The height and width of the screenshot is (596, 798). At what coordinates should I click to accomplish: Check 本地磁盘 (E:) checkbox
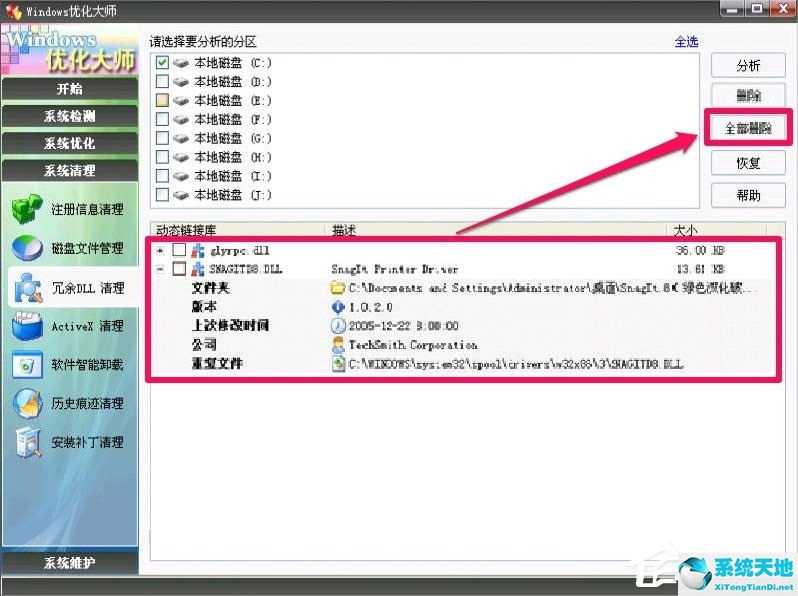coord(162,100)
